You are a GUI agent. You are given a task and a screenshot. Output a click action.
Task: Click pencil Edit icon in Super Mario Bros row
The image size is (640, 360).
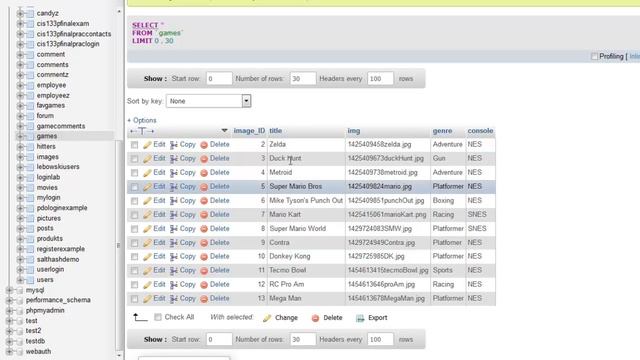coord(147,187)
